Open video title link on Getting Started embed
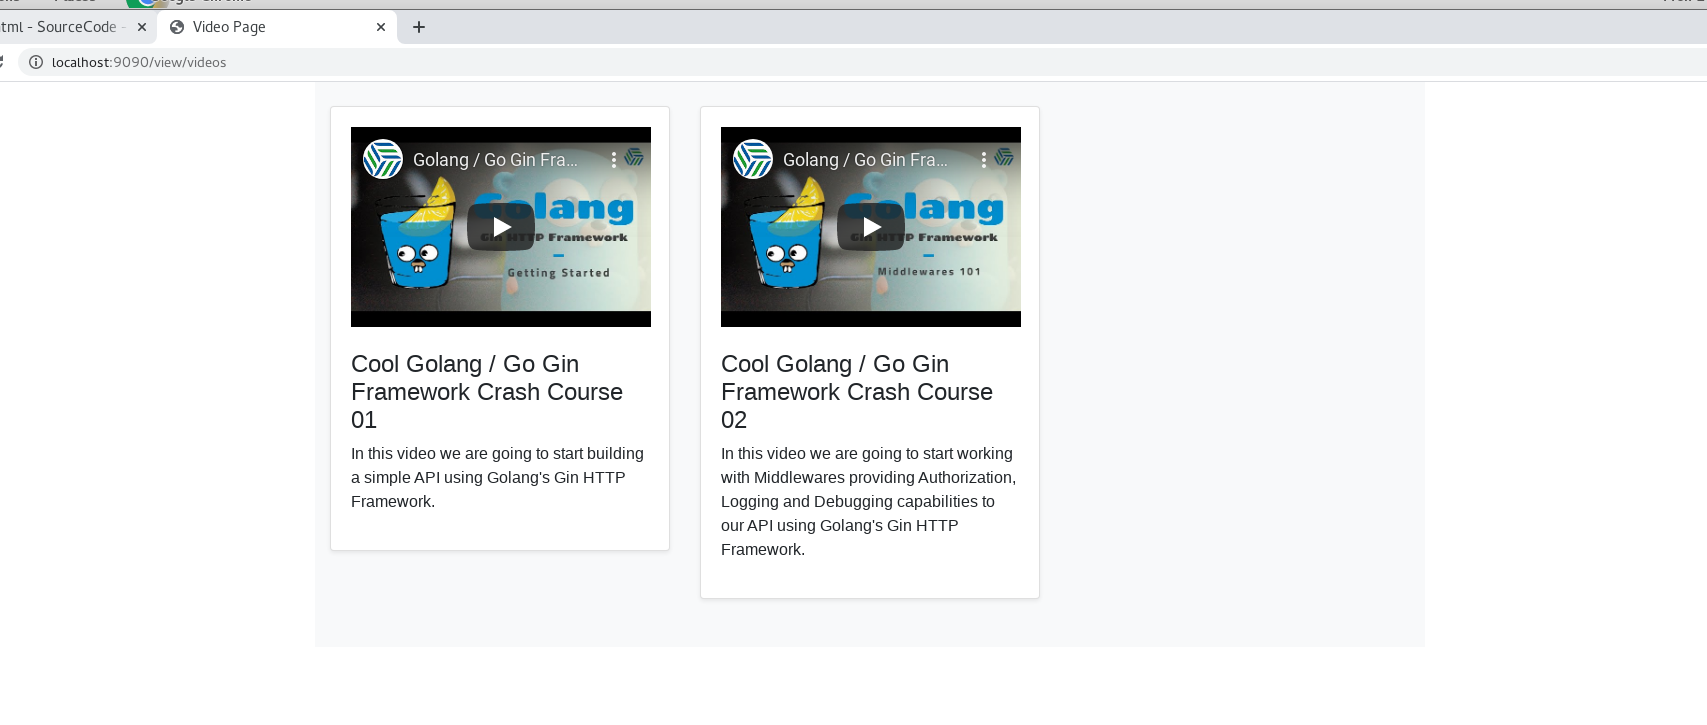Image resolution: width=1707 pixels, height=725 pixels. [x=495, y=160]
